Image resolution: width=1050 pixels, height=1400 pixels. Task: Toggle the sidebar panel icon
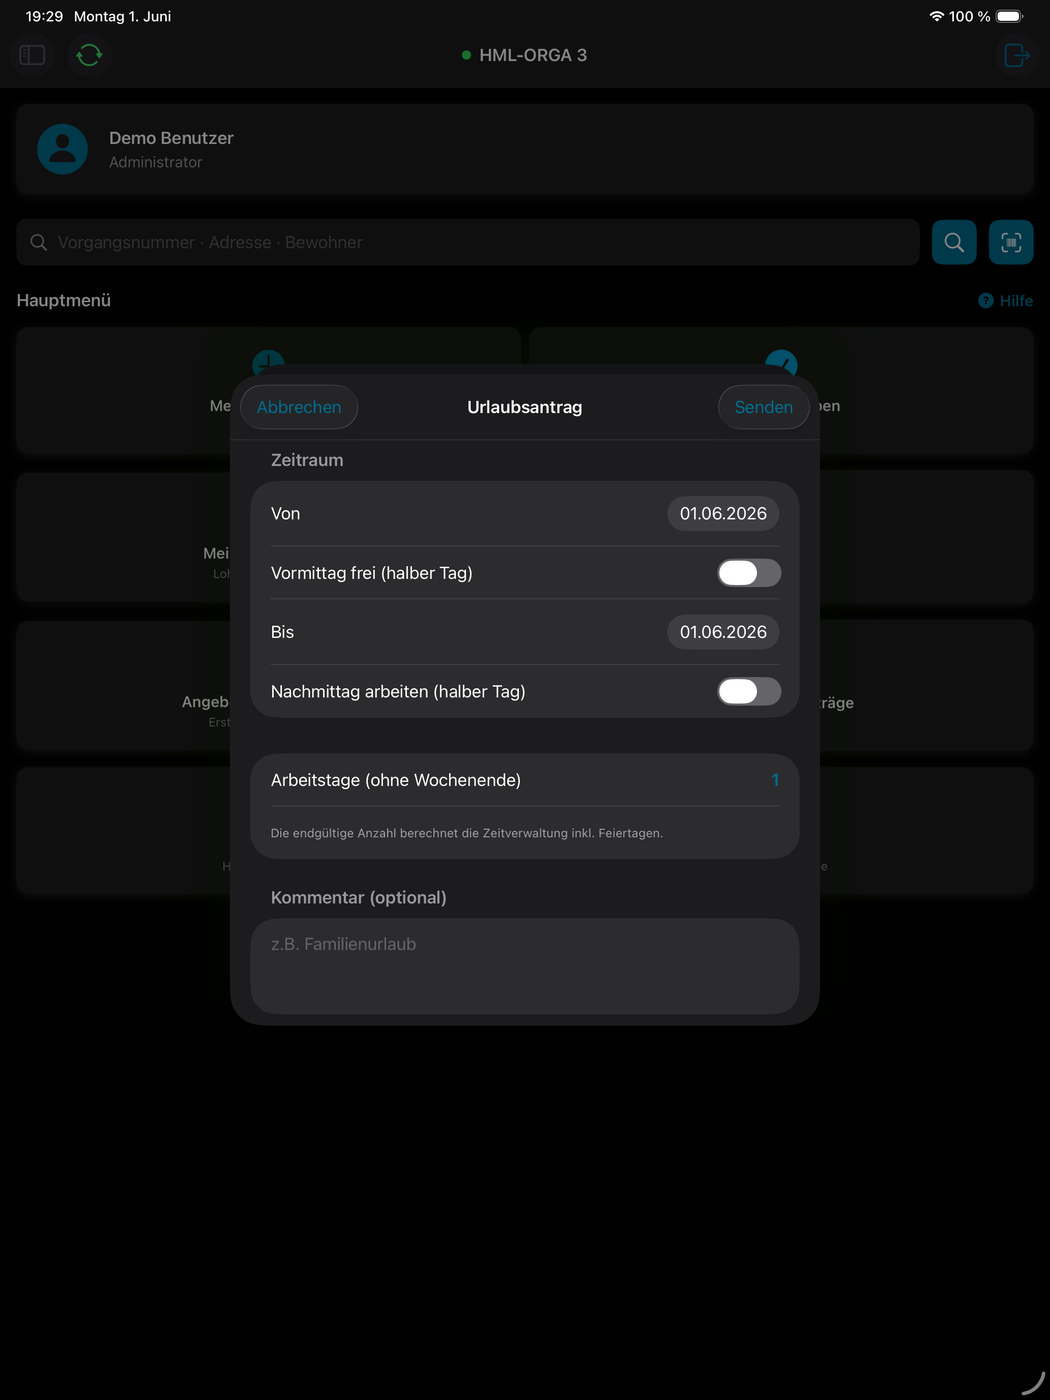click(32, 55)
